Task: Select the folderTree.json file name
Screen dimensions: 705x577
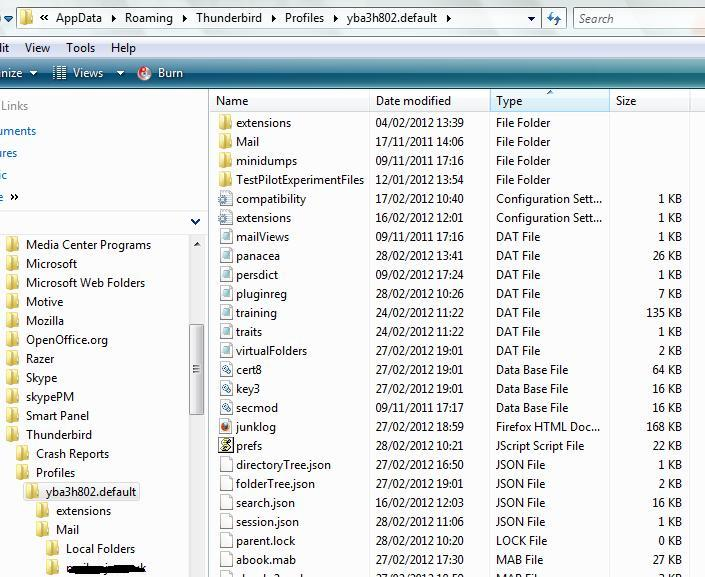Action: tap(275, 483)
